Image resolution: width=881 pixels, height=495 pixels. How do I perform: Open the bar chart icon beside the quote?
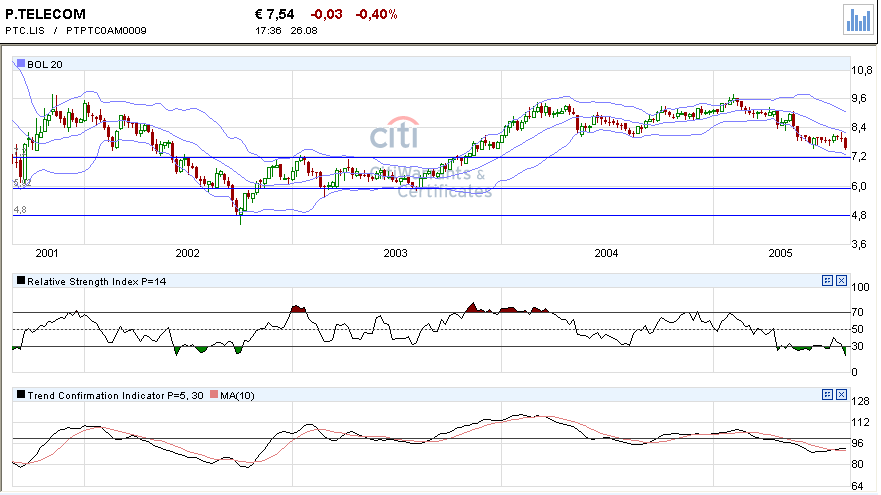[858, 20]
